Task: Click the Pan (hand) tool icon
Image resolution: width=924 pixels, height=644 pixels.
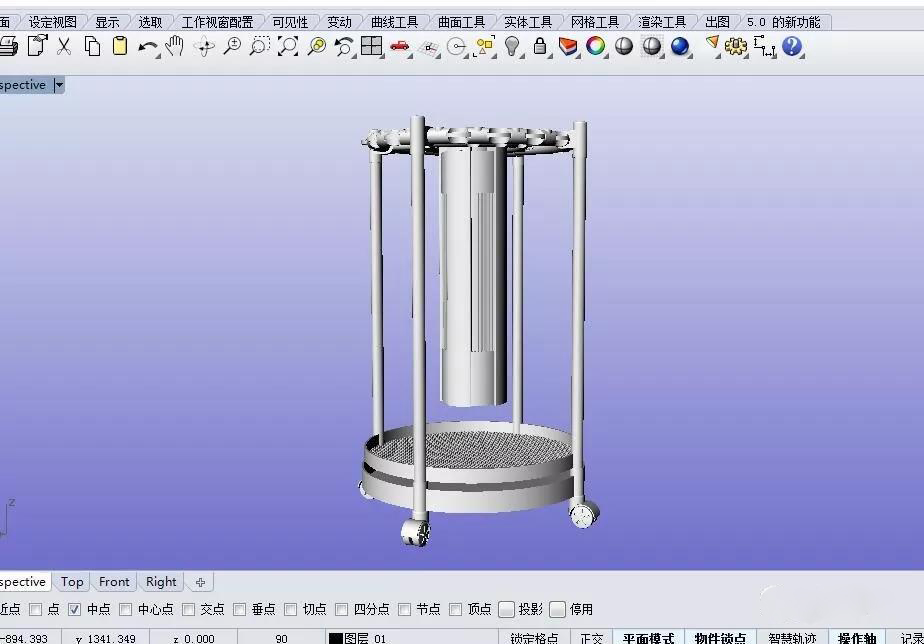Action: click(175, 46)
